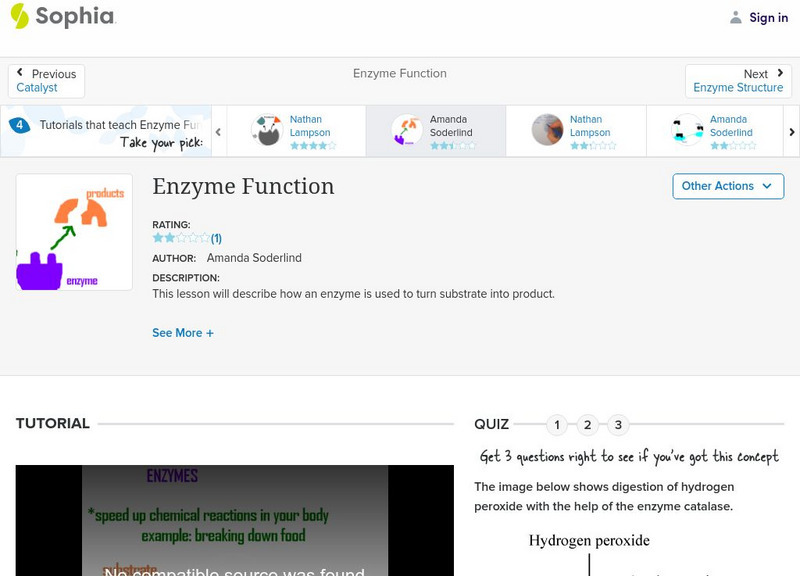Go to Next Enzyme Structure lesson
This screenshot has width=800, height=576.
tap(738, 81)
